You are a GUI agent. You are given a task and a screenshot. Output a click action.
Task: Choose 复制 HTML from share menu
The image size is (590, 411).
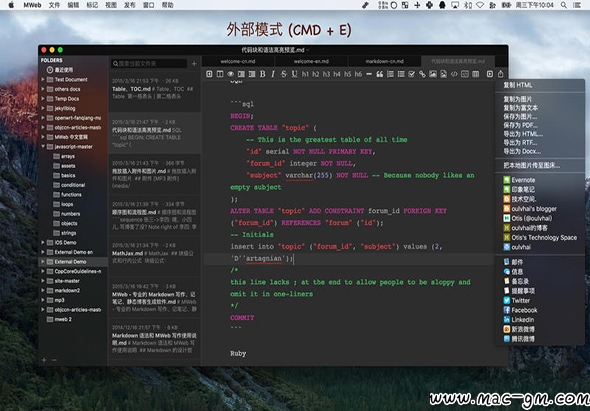pos(540,85)
